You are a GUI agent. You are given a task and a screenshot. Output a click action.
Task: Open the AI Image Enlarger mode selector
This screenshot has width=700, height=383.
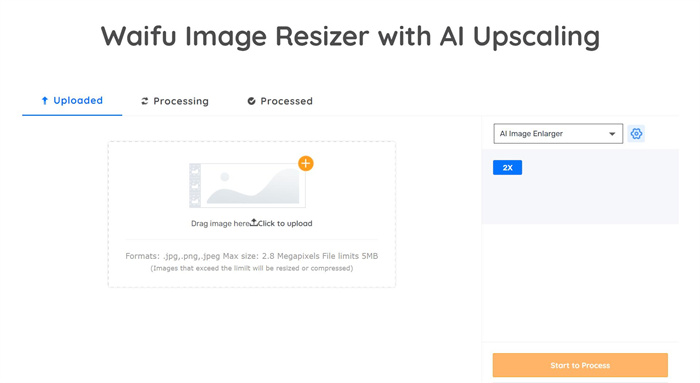point(558,133)
